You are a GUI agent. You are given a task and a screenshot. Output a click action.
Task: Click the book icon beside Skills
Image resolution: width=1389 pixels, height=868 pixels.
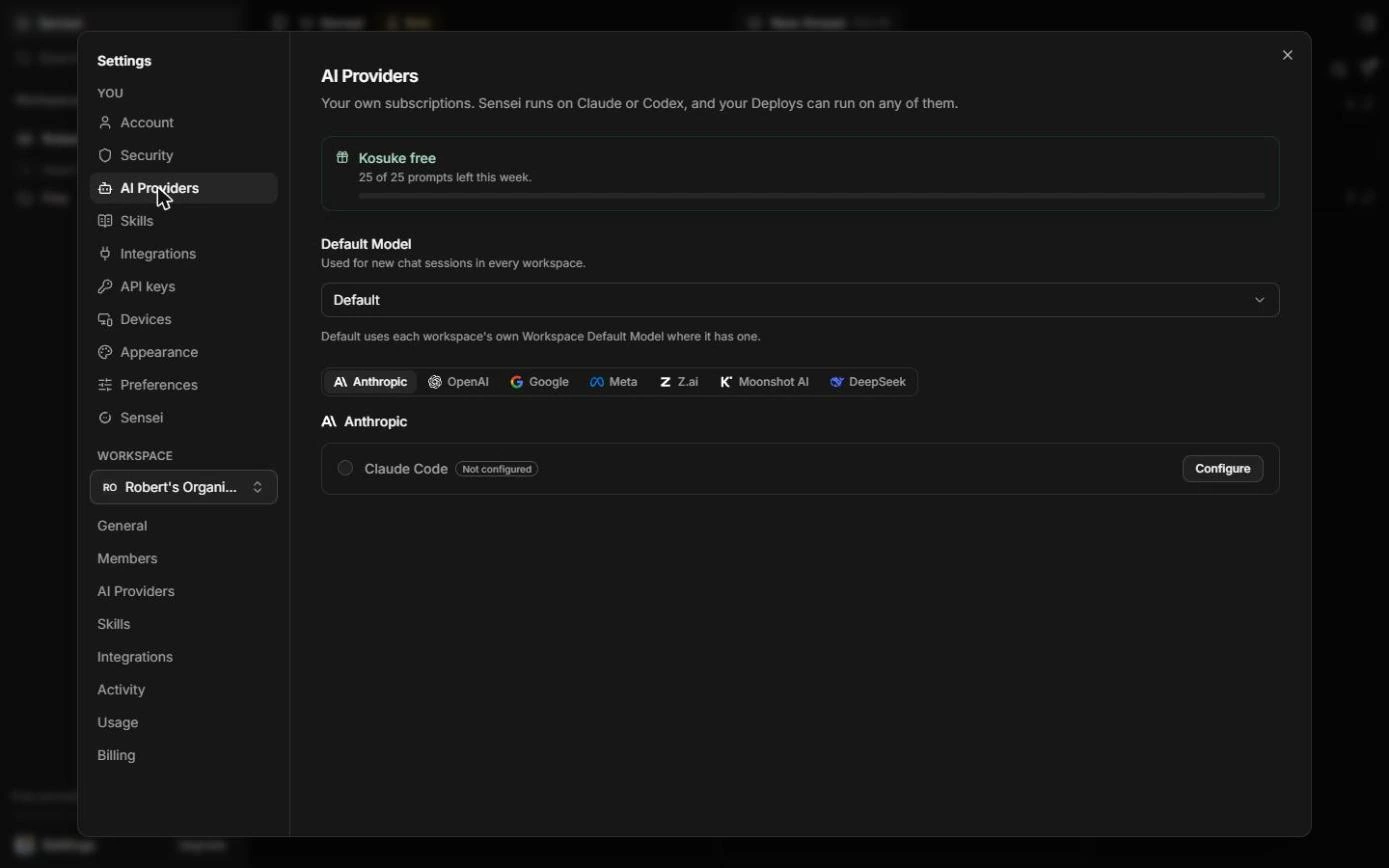click(x=105, y=221)
